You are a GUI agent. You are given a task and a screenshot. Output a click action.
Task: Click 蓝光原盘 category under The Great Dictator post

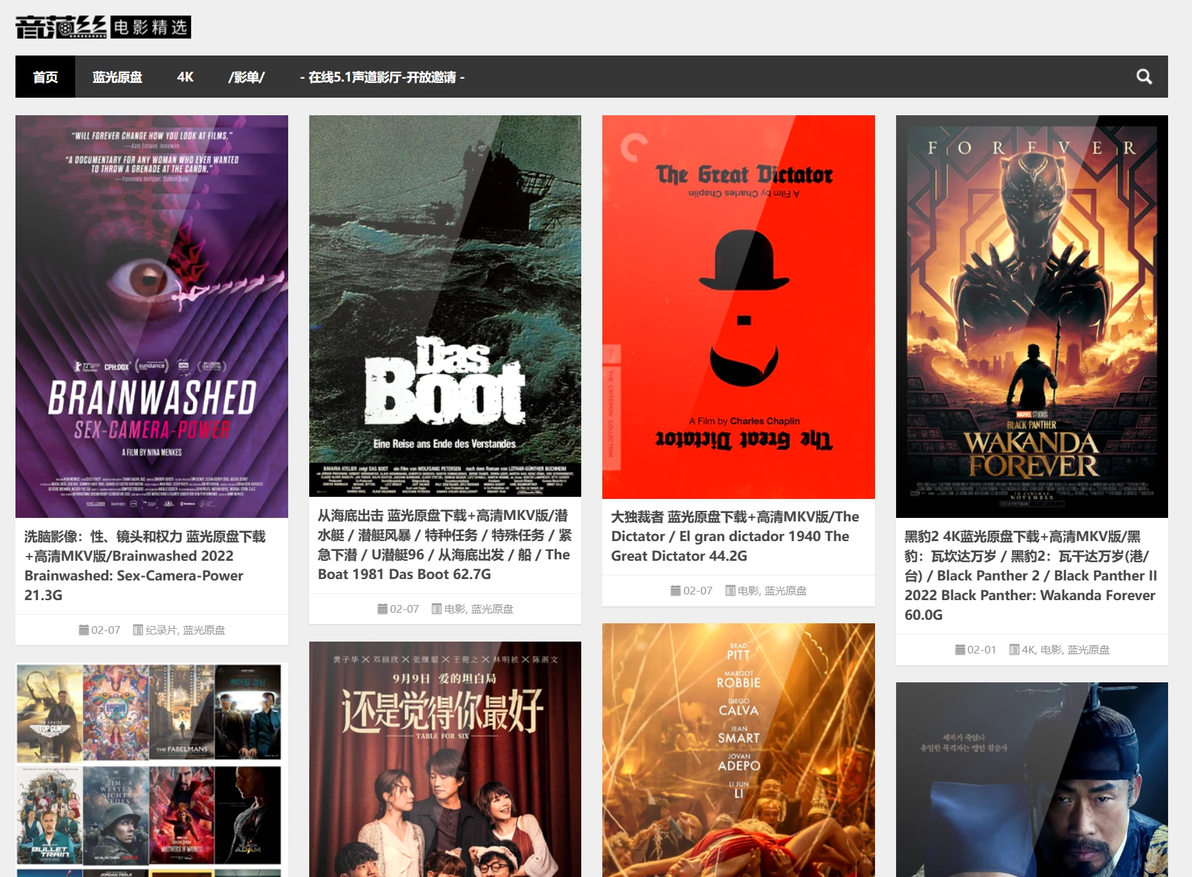pyautogui.click(x=785, y=590)
